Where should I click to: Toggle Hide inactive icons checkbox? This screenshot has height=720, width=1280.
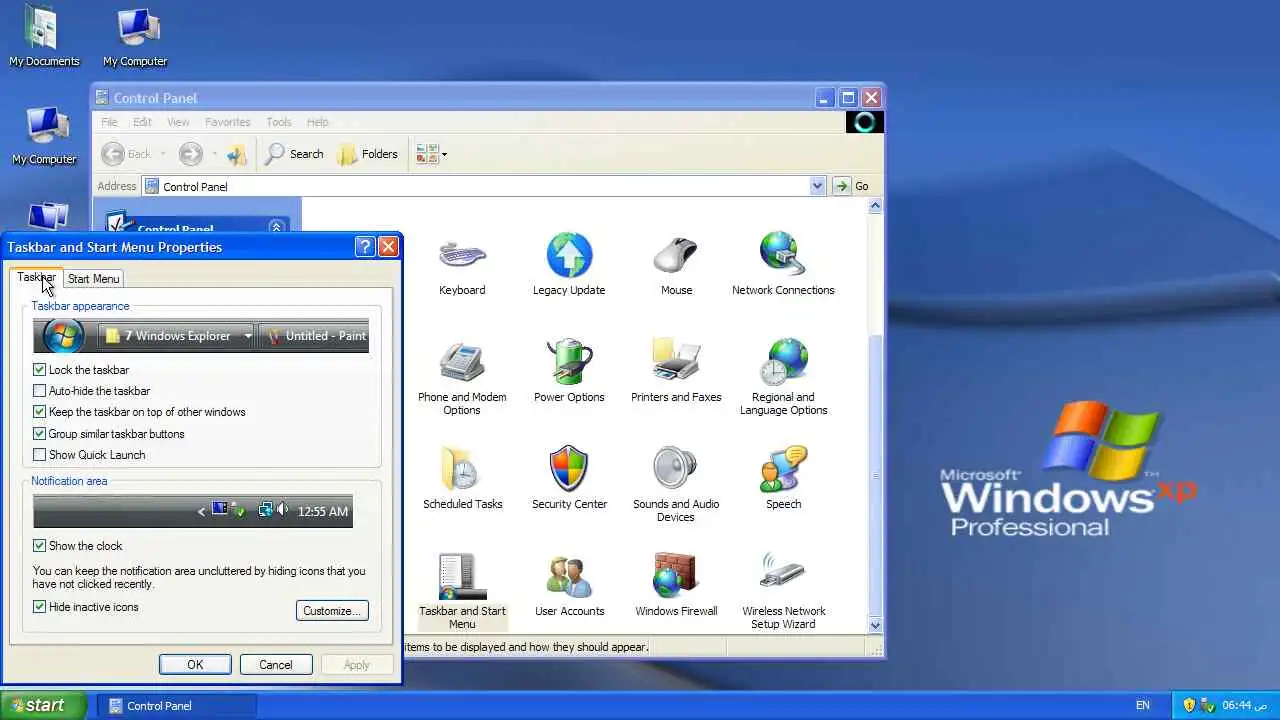(x=40, y=607)
